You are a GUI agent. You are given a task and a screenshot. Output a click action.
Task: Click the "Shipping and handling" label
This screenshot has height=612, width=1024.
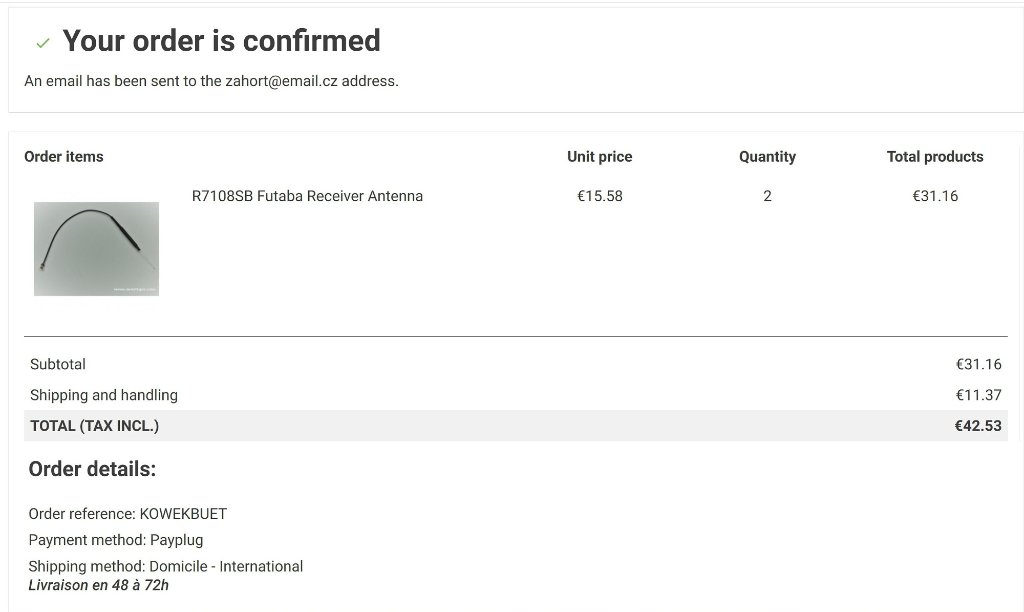click(x=104, y=395)
